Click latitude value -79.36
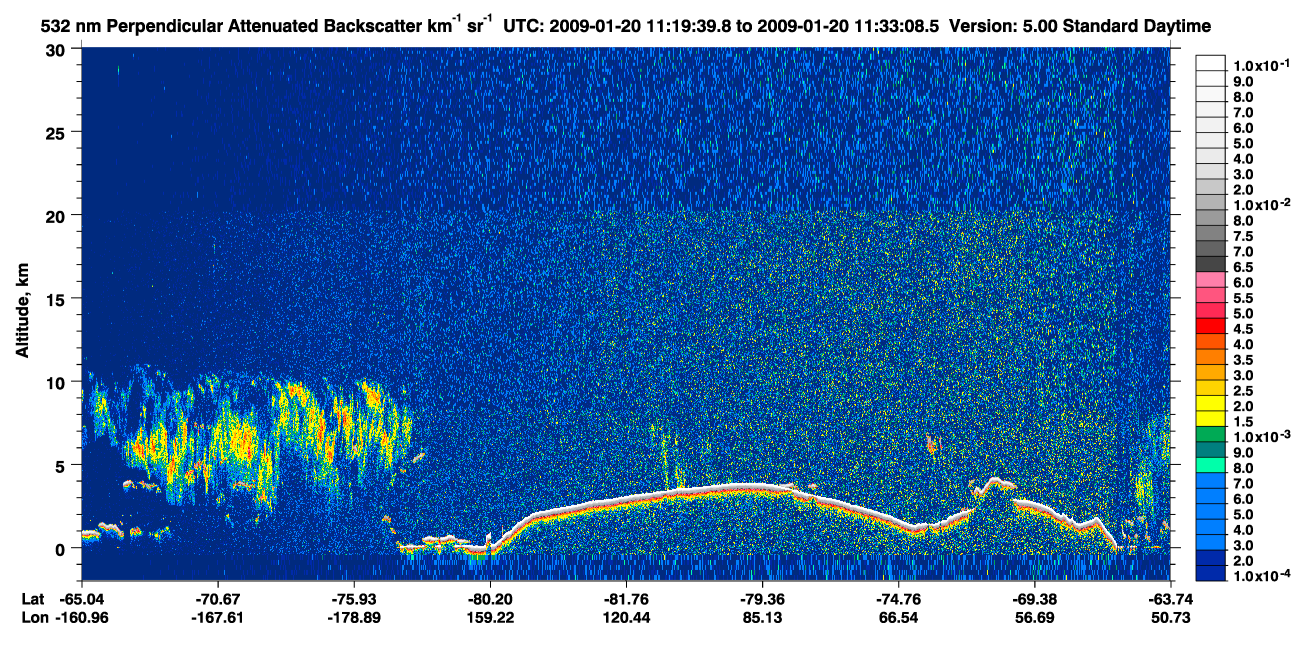 (762, 599)
